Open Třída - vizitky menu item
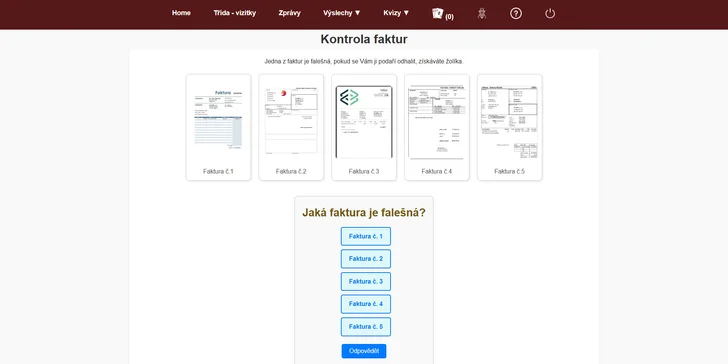Screen dimensions: 728x364 234,13
